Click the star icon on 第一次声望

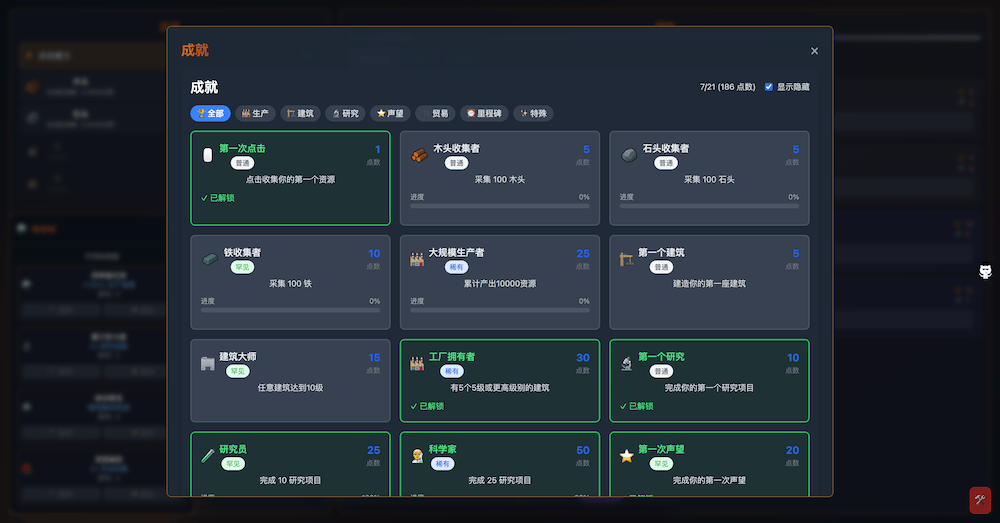point(627,456)
